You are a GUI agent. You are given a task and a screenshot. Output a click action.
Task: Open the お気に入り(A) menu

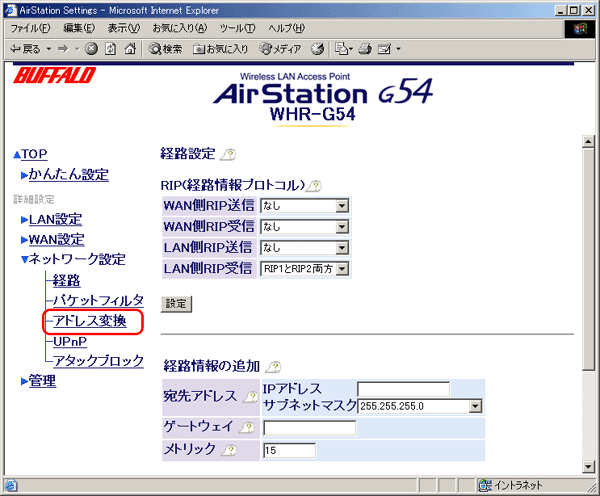tap(180, 28)
